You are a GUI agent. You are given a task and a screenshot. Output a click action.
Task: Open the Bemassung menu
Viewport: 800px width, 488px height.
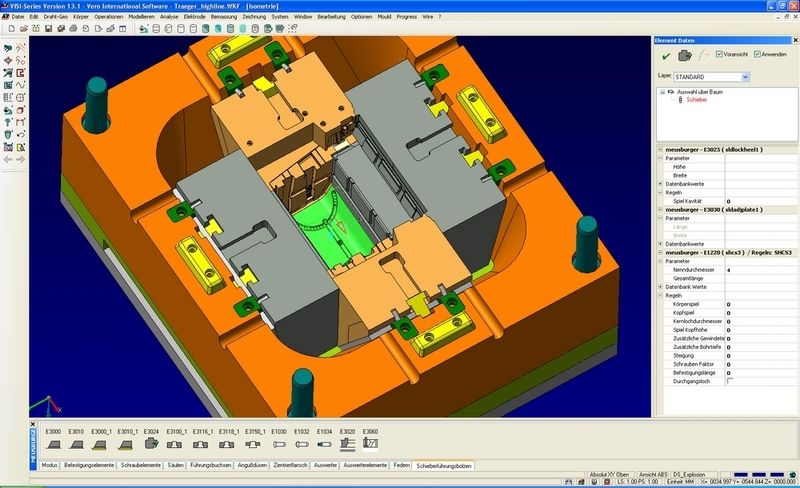(224, 17)
